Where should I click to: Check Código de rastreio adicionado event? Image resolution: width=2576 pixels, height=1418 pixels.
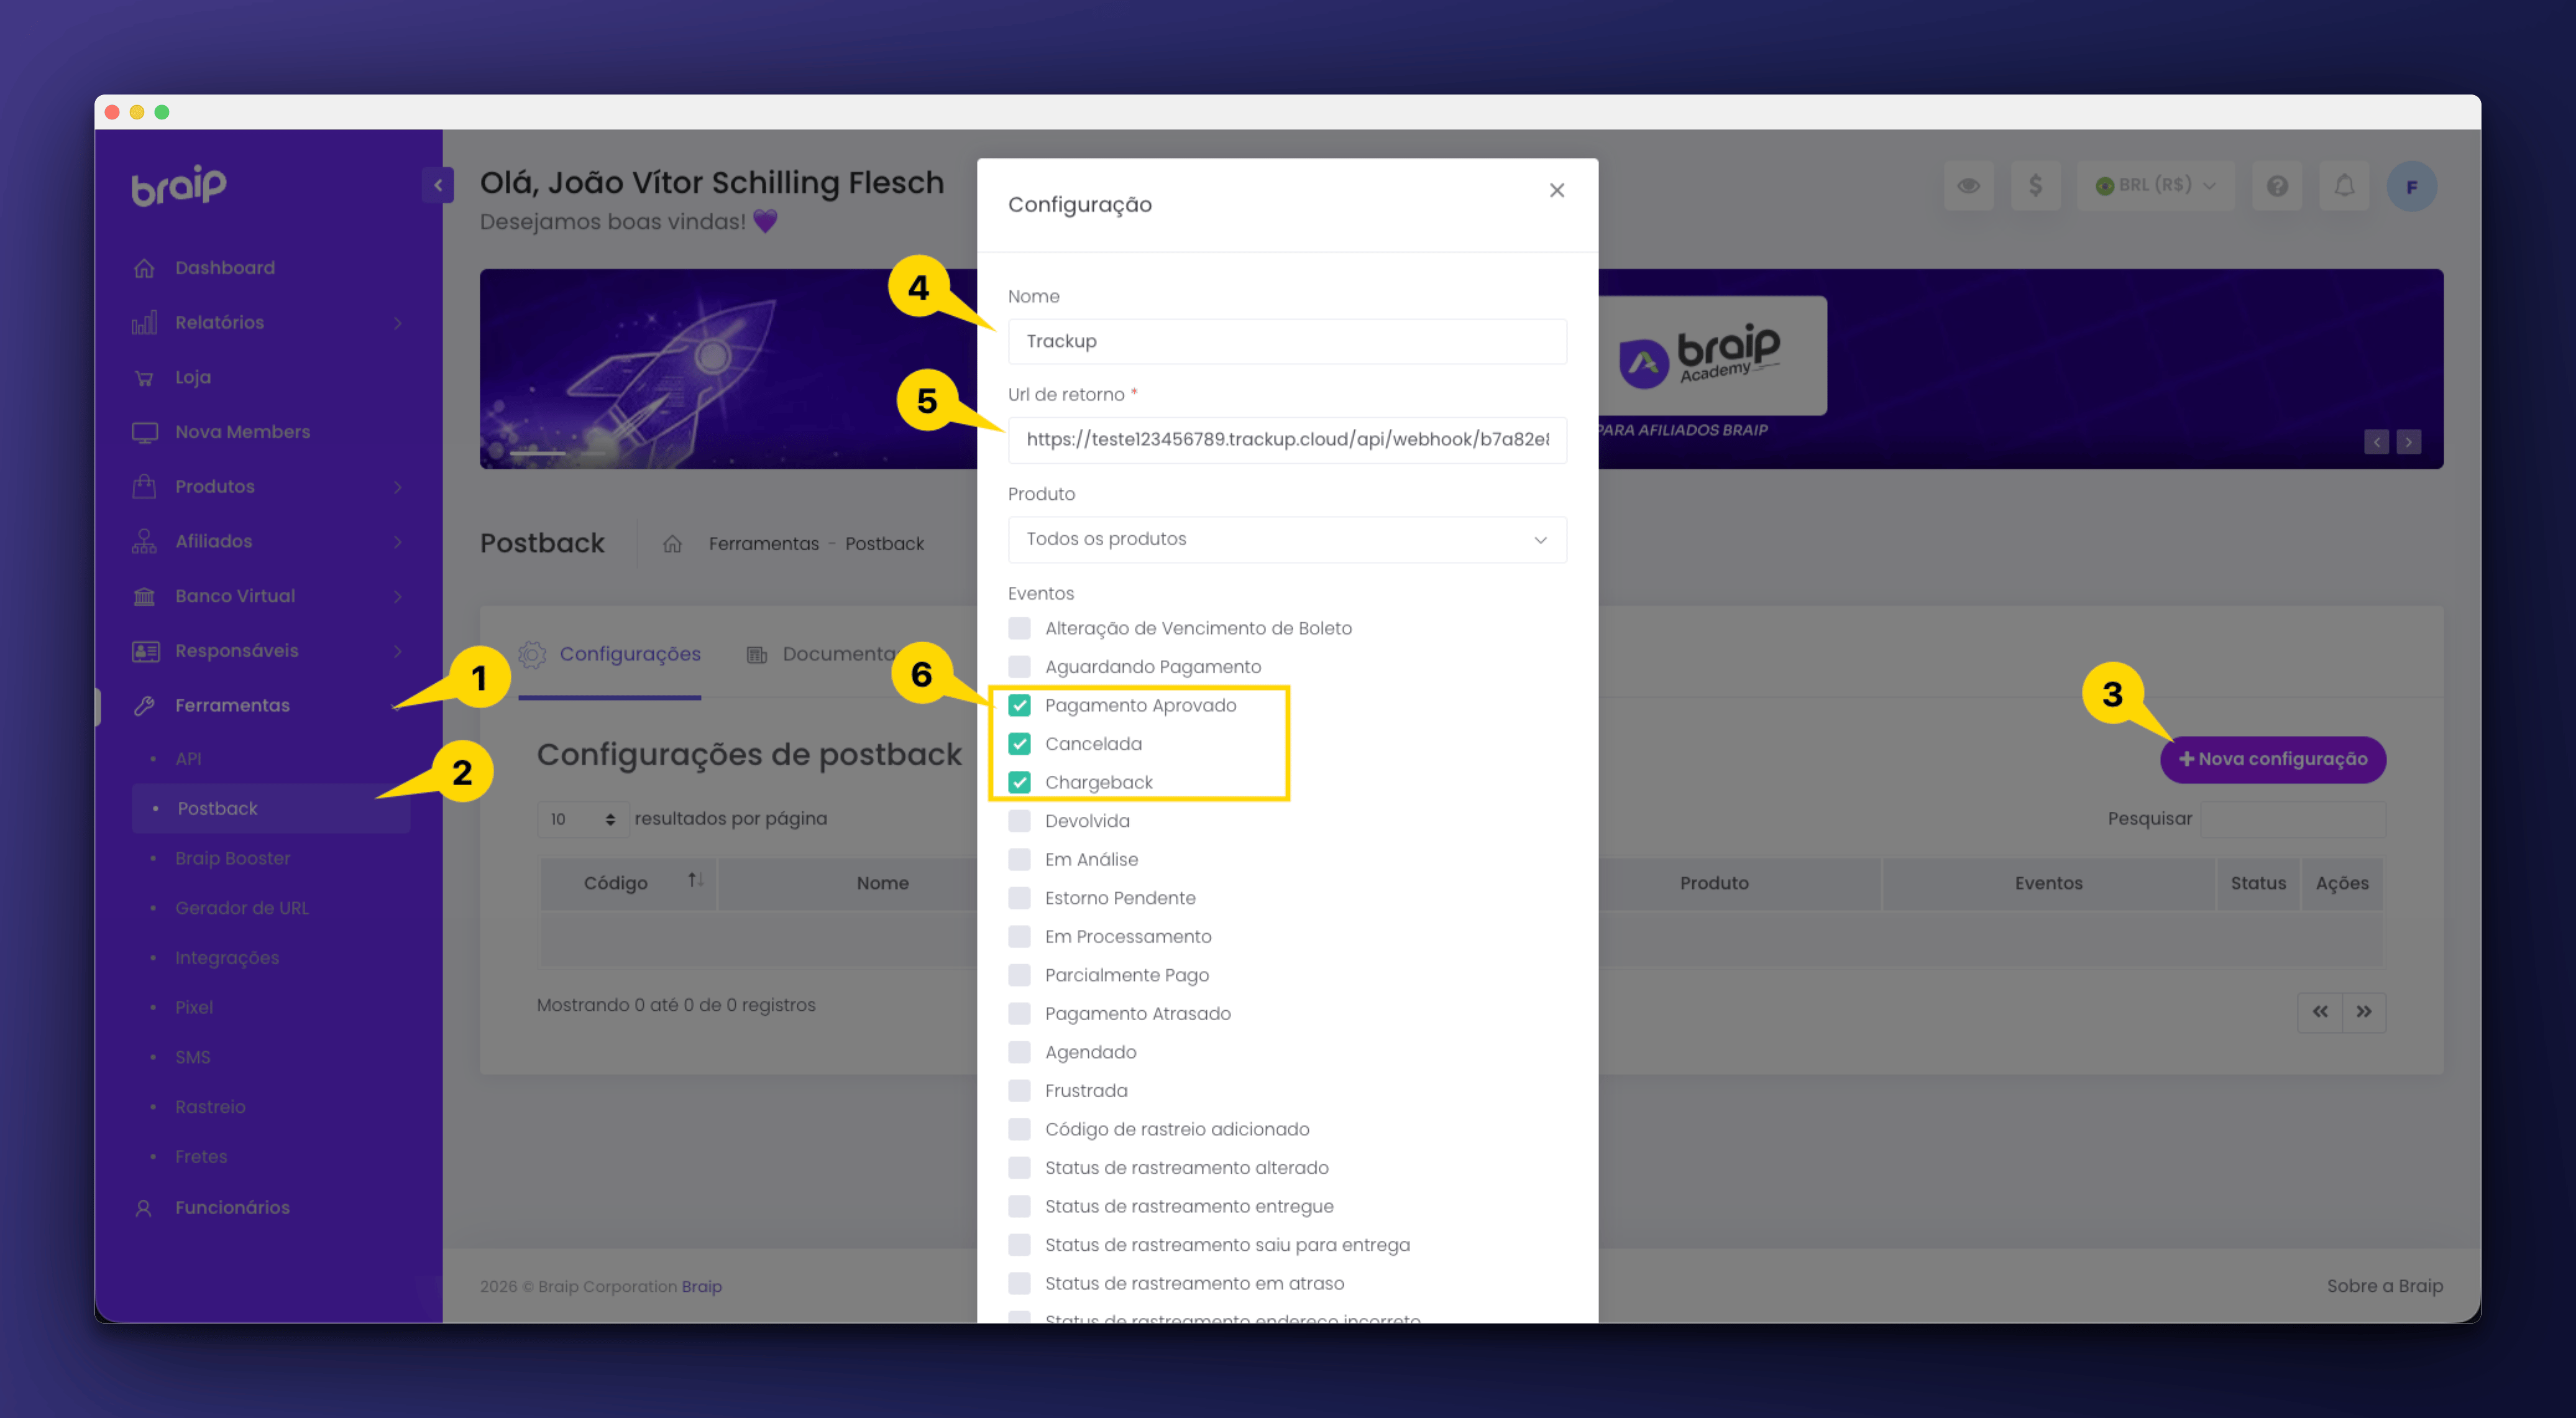tap(1019, 1129)
